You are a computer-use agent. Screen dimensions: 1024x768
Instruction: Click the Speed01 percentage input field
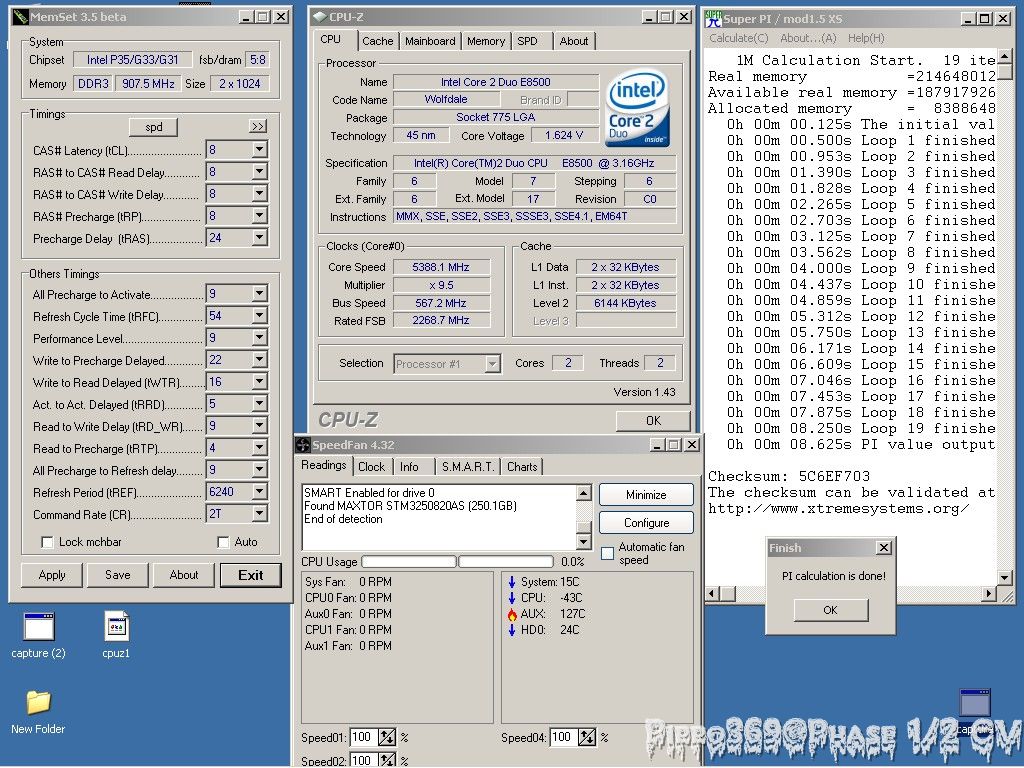tap(364, 737)
